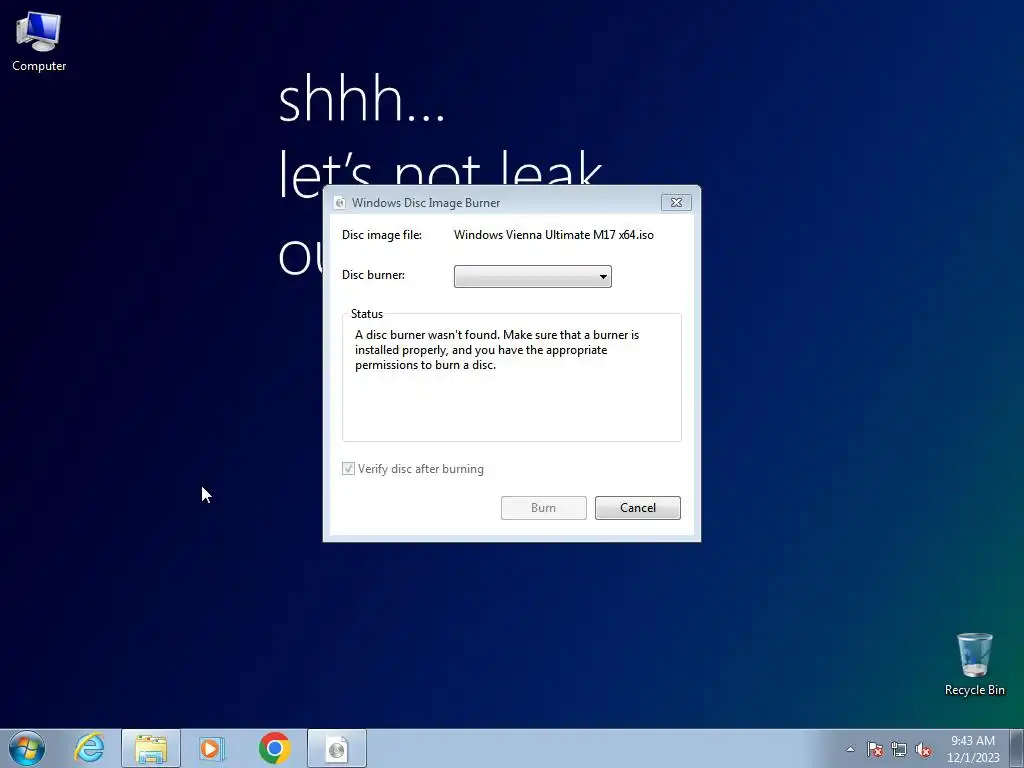
Task: Select the Disc Image Burner taskbar button
Action: point(337,748)
